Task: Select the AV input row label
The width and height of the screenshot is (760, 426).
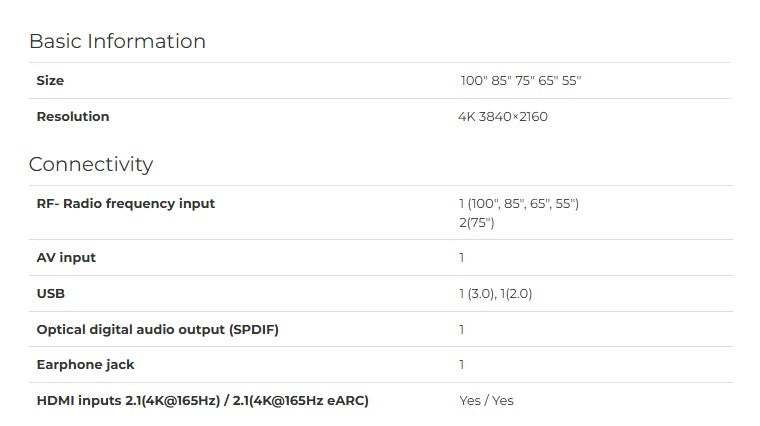Action: (x=66, y=257)
